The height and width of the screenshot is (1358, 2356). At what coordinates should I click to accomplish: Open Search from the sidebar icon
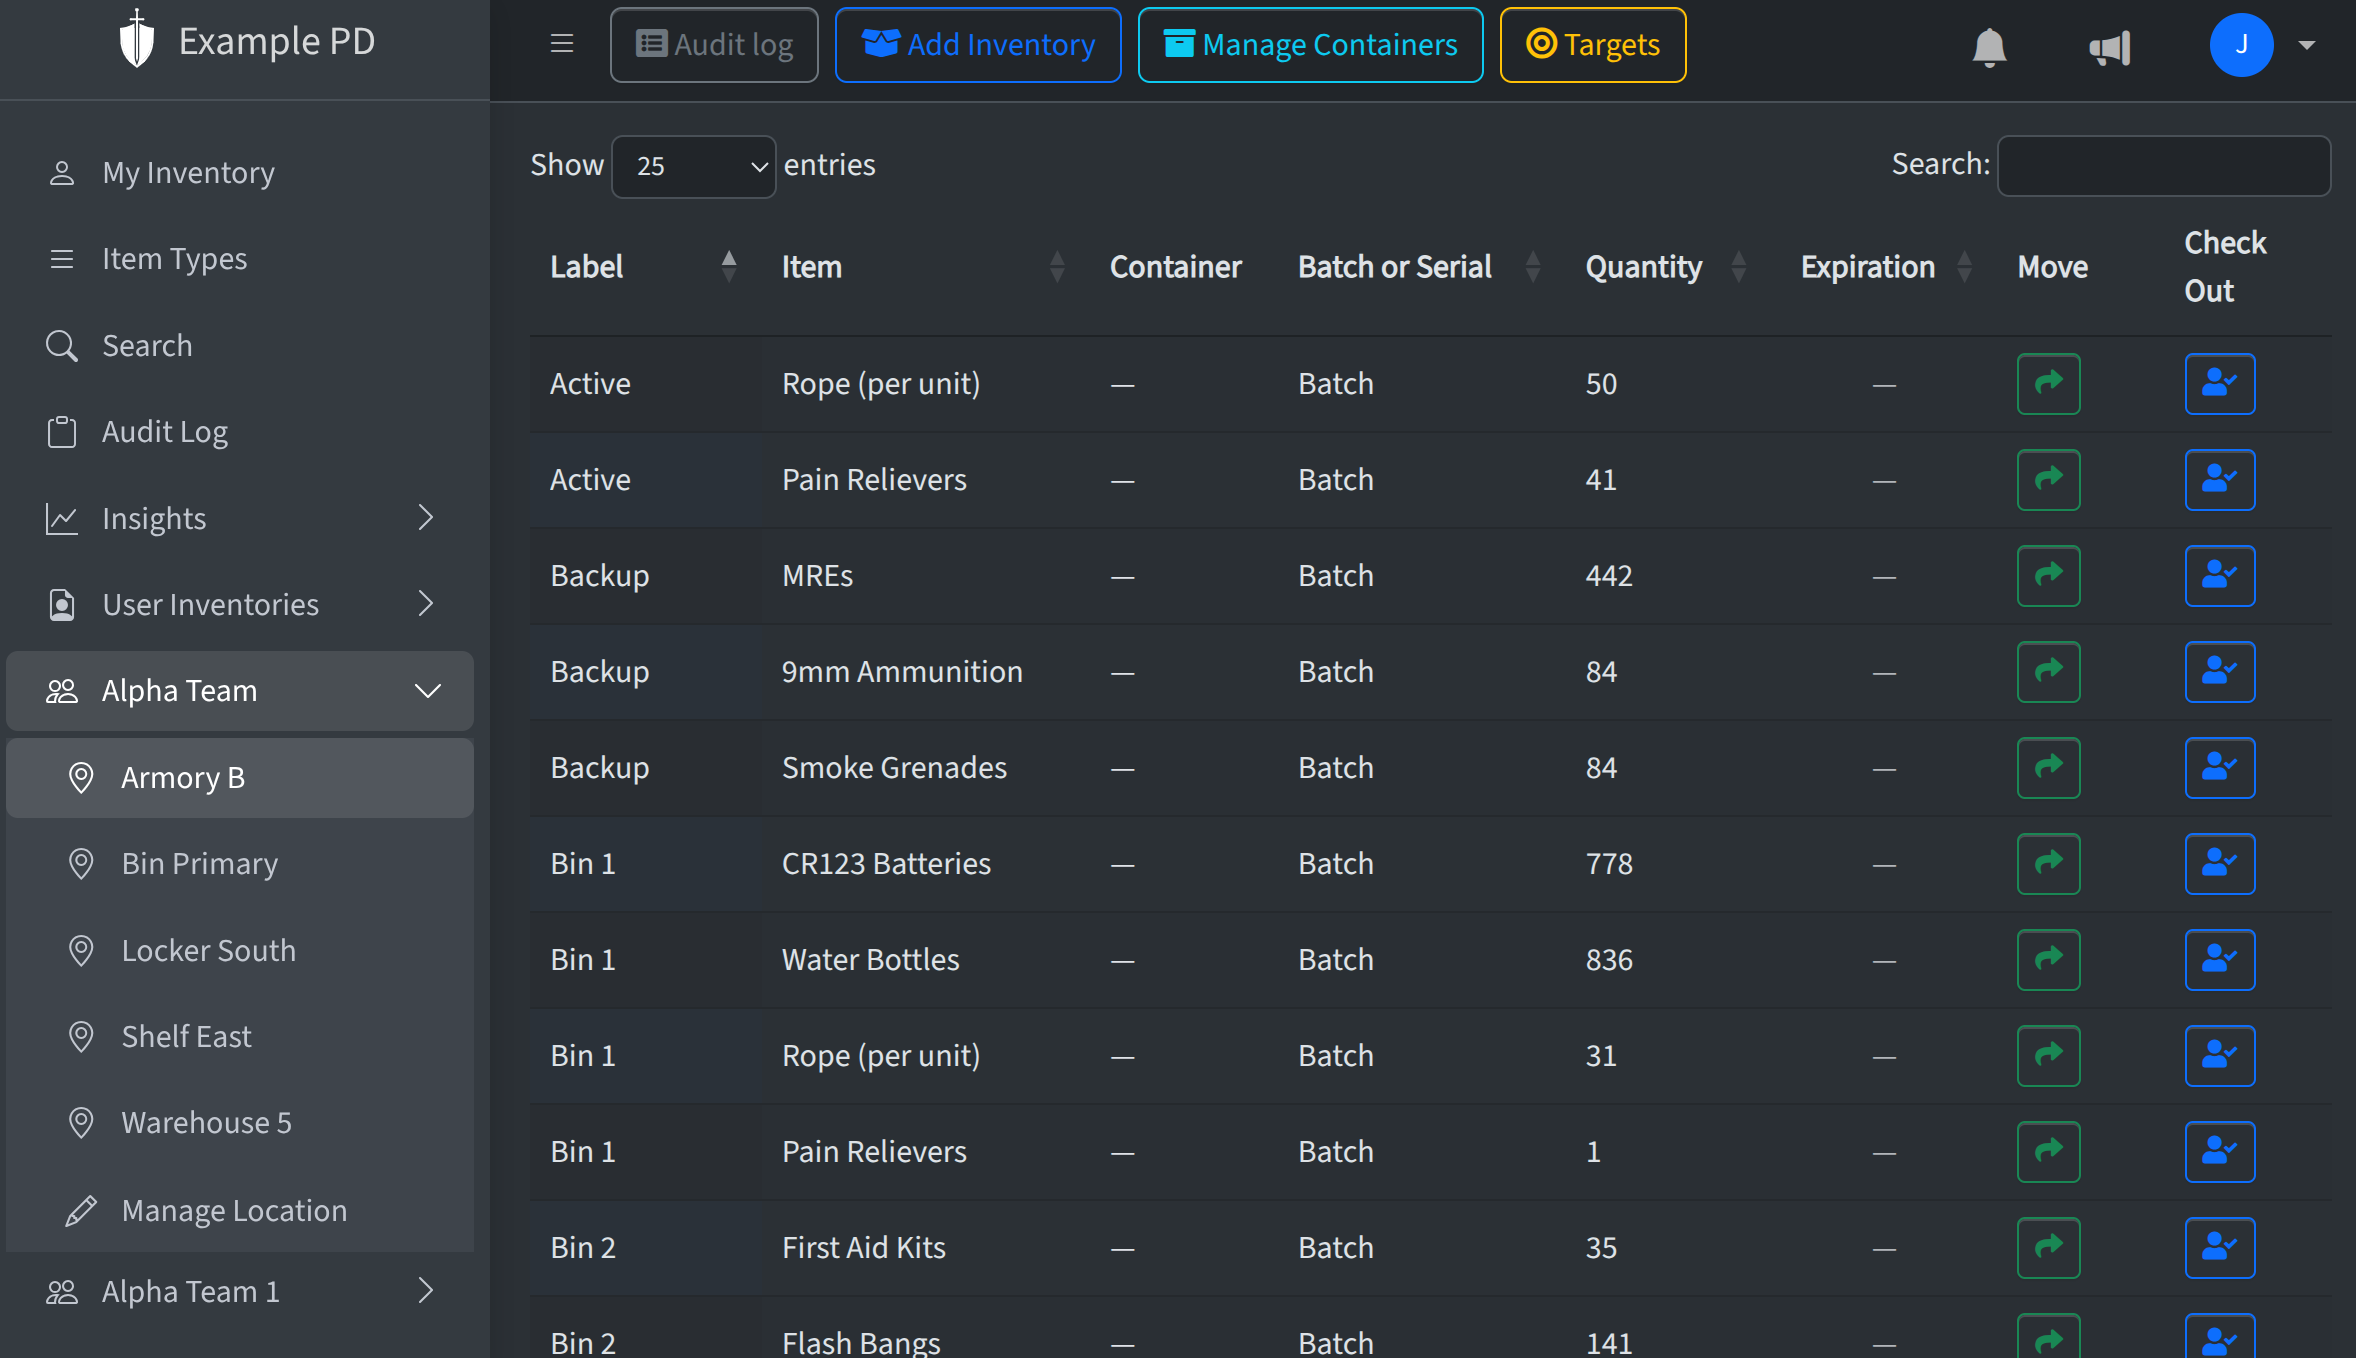[62, 345]
